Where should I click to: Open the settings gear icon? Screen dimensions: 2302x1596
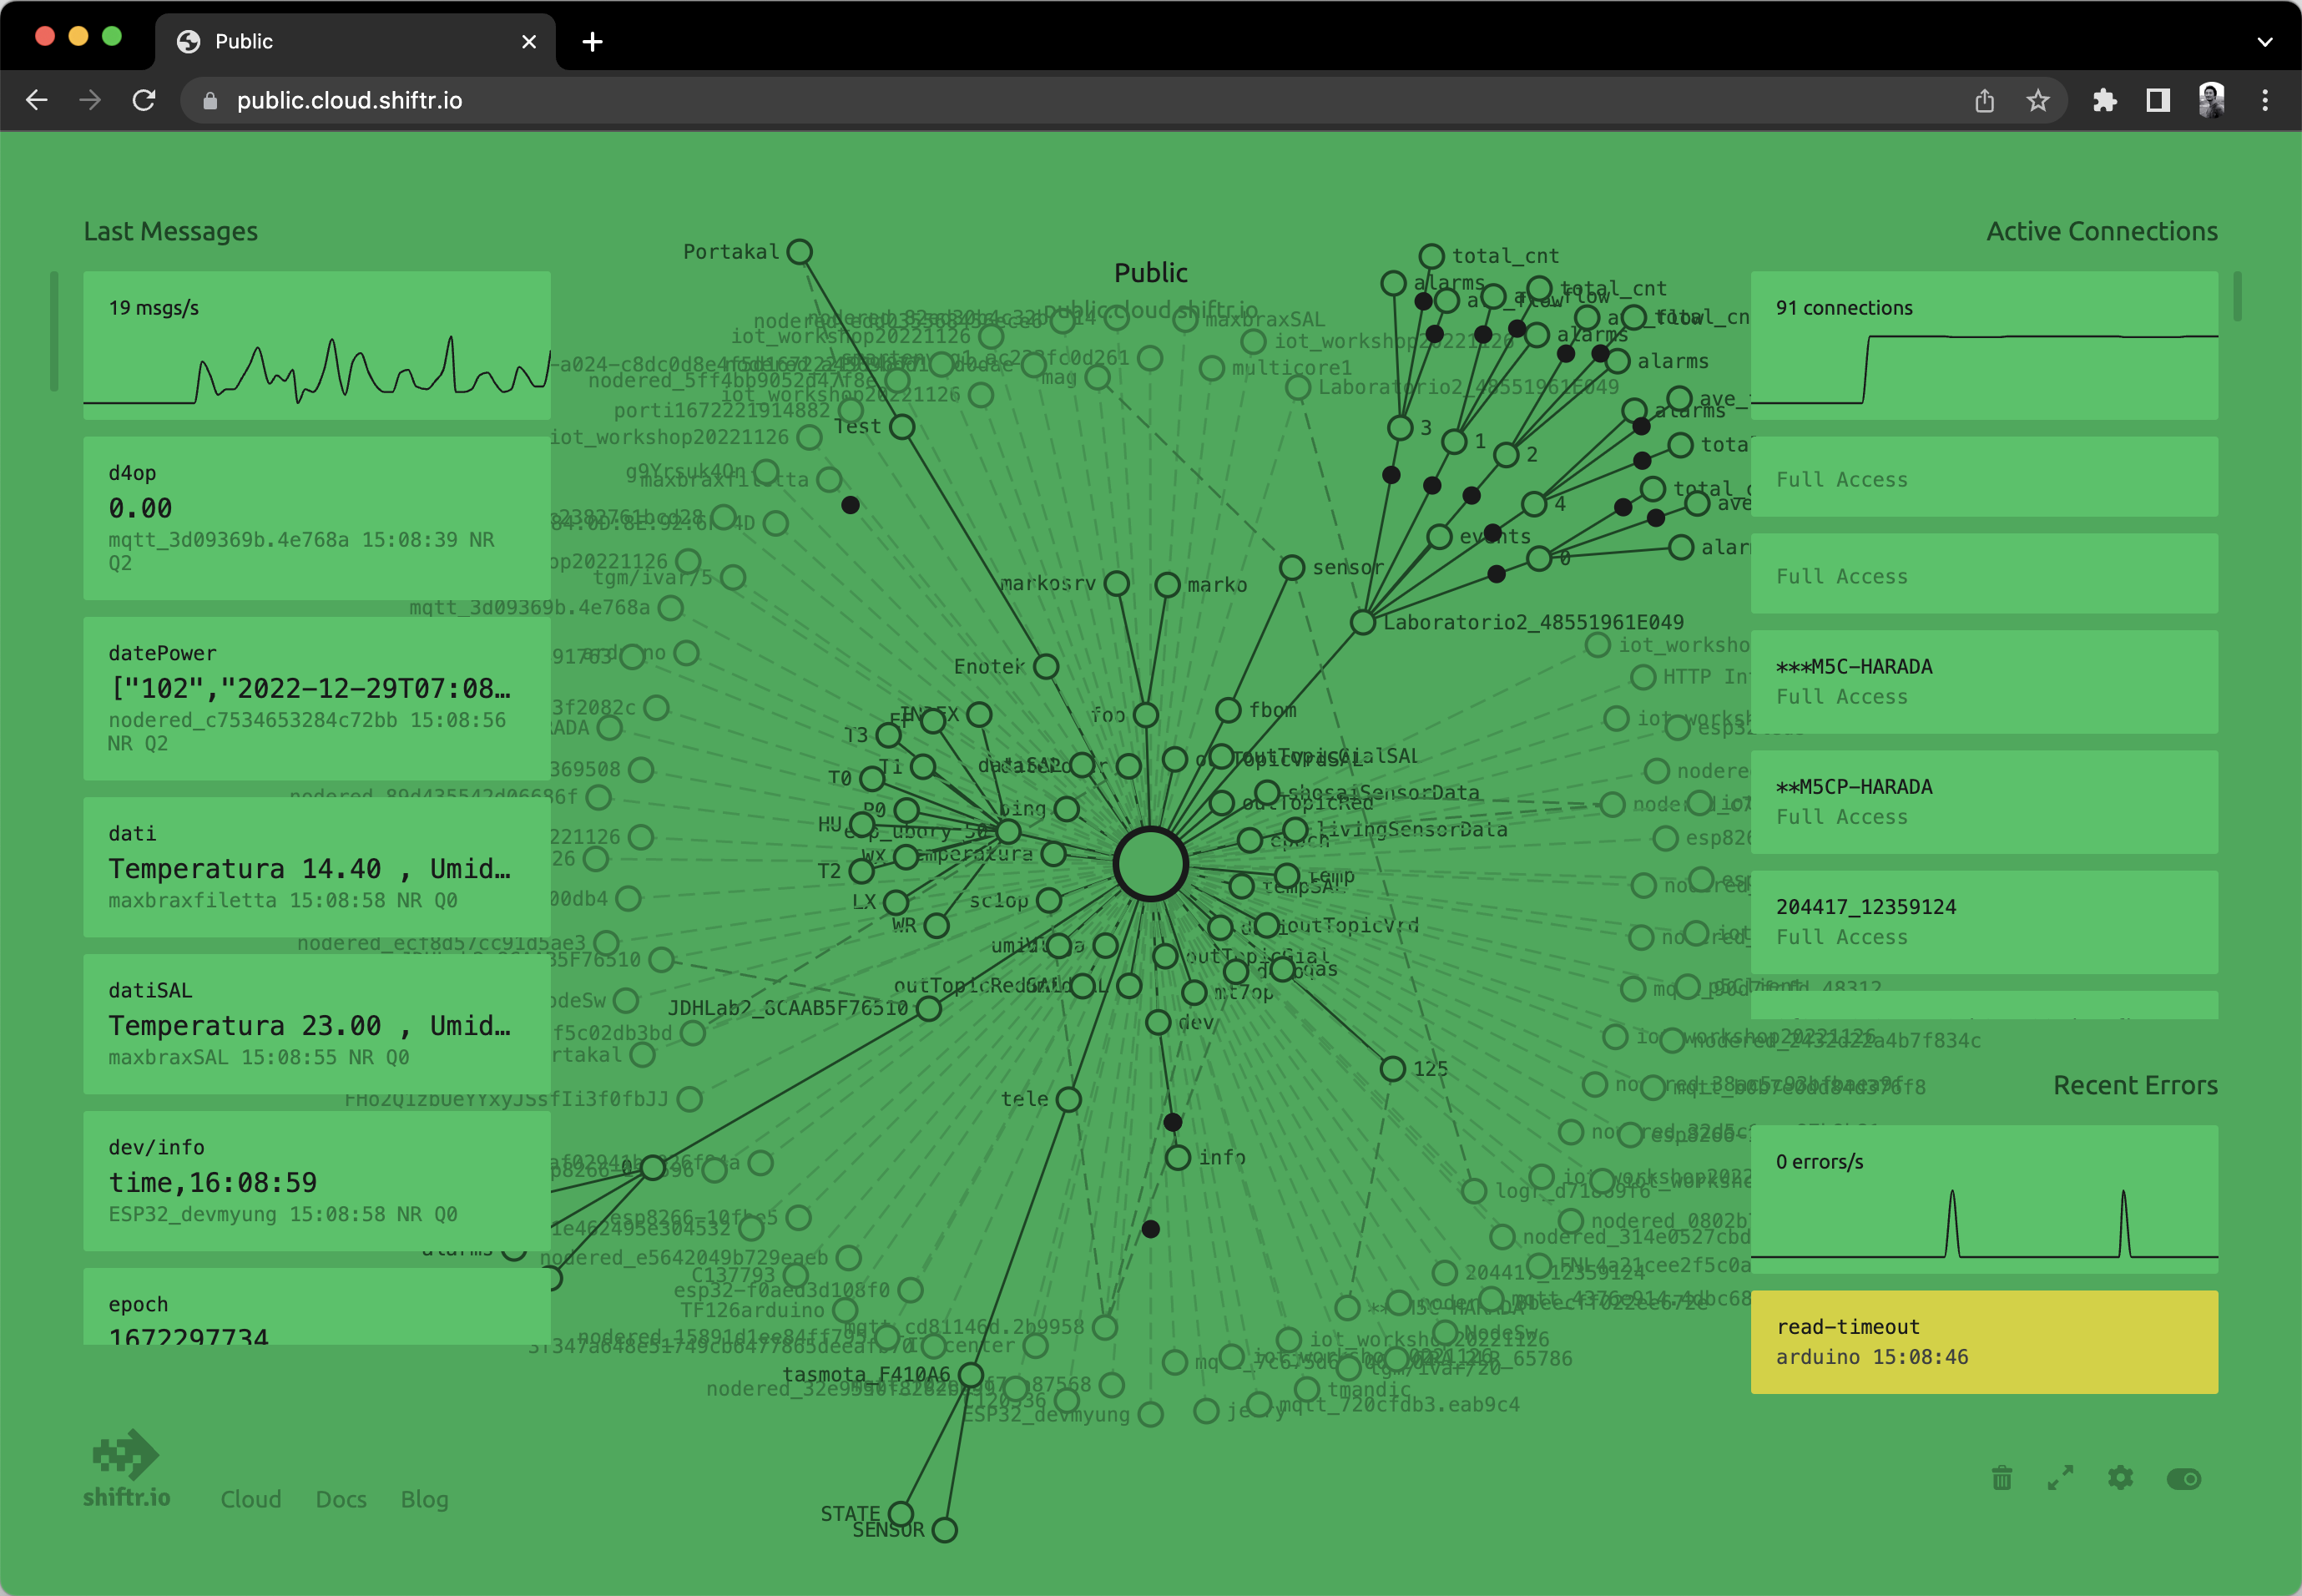coord(2121,1478)
